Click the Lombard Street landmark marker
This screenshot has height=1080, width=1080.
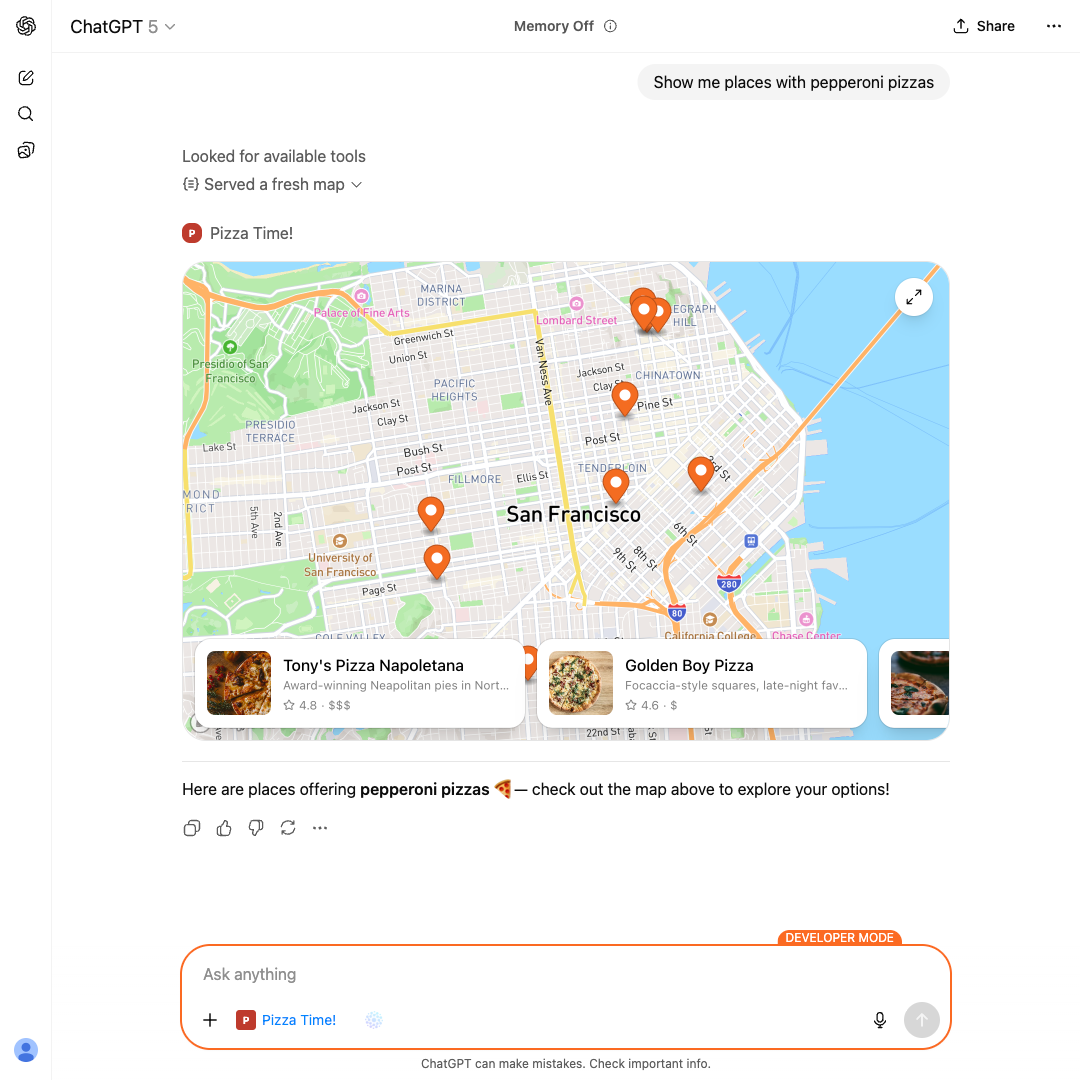[577, 304]
